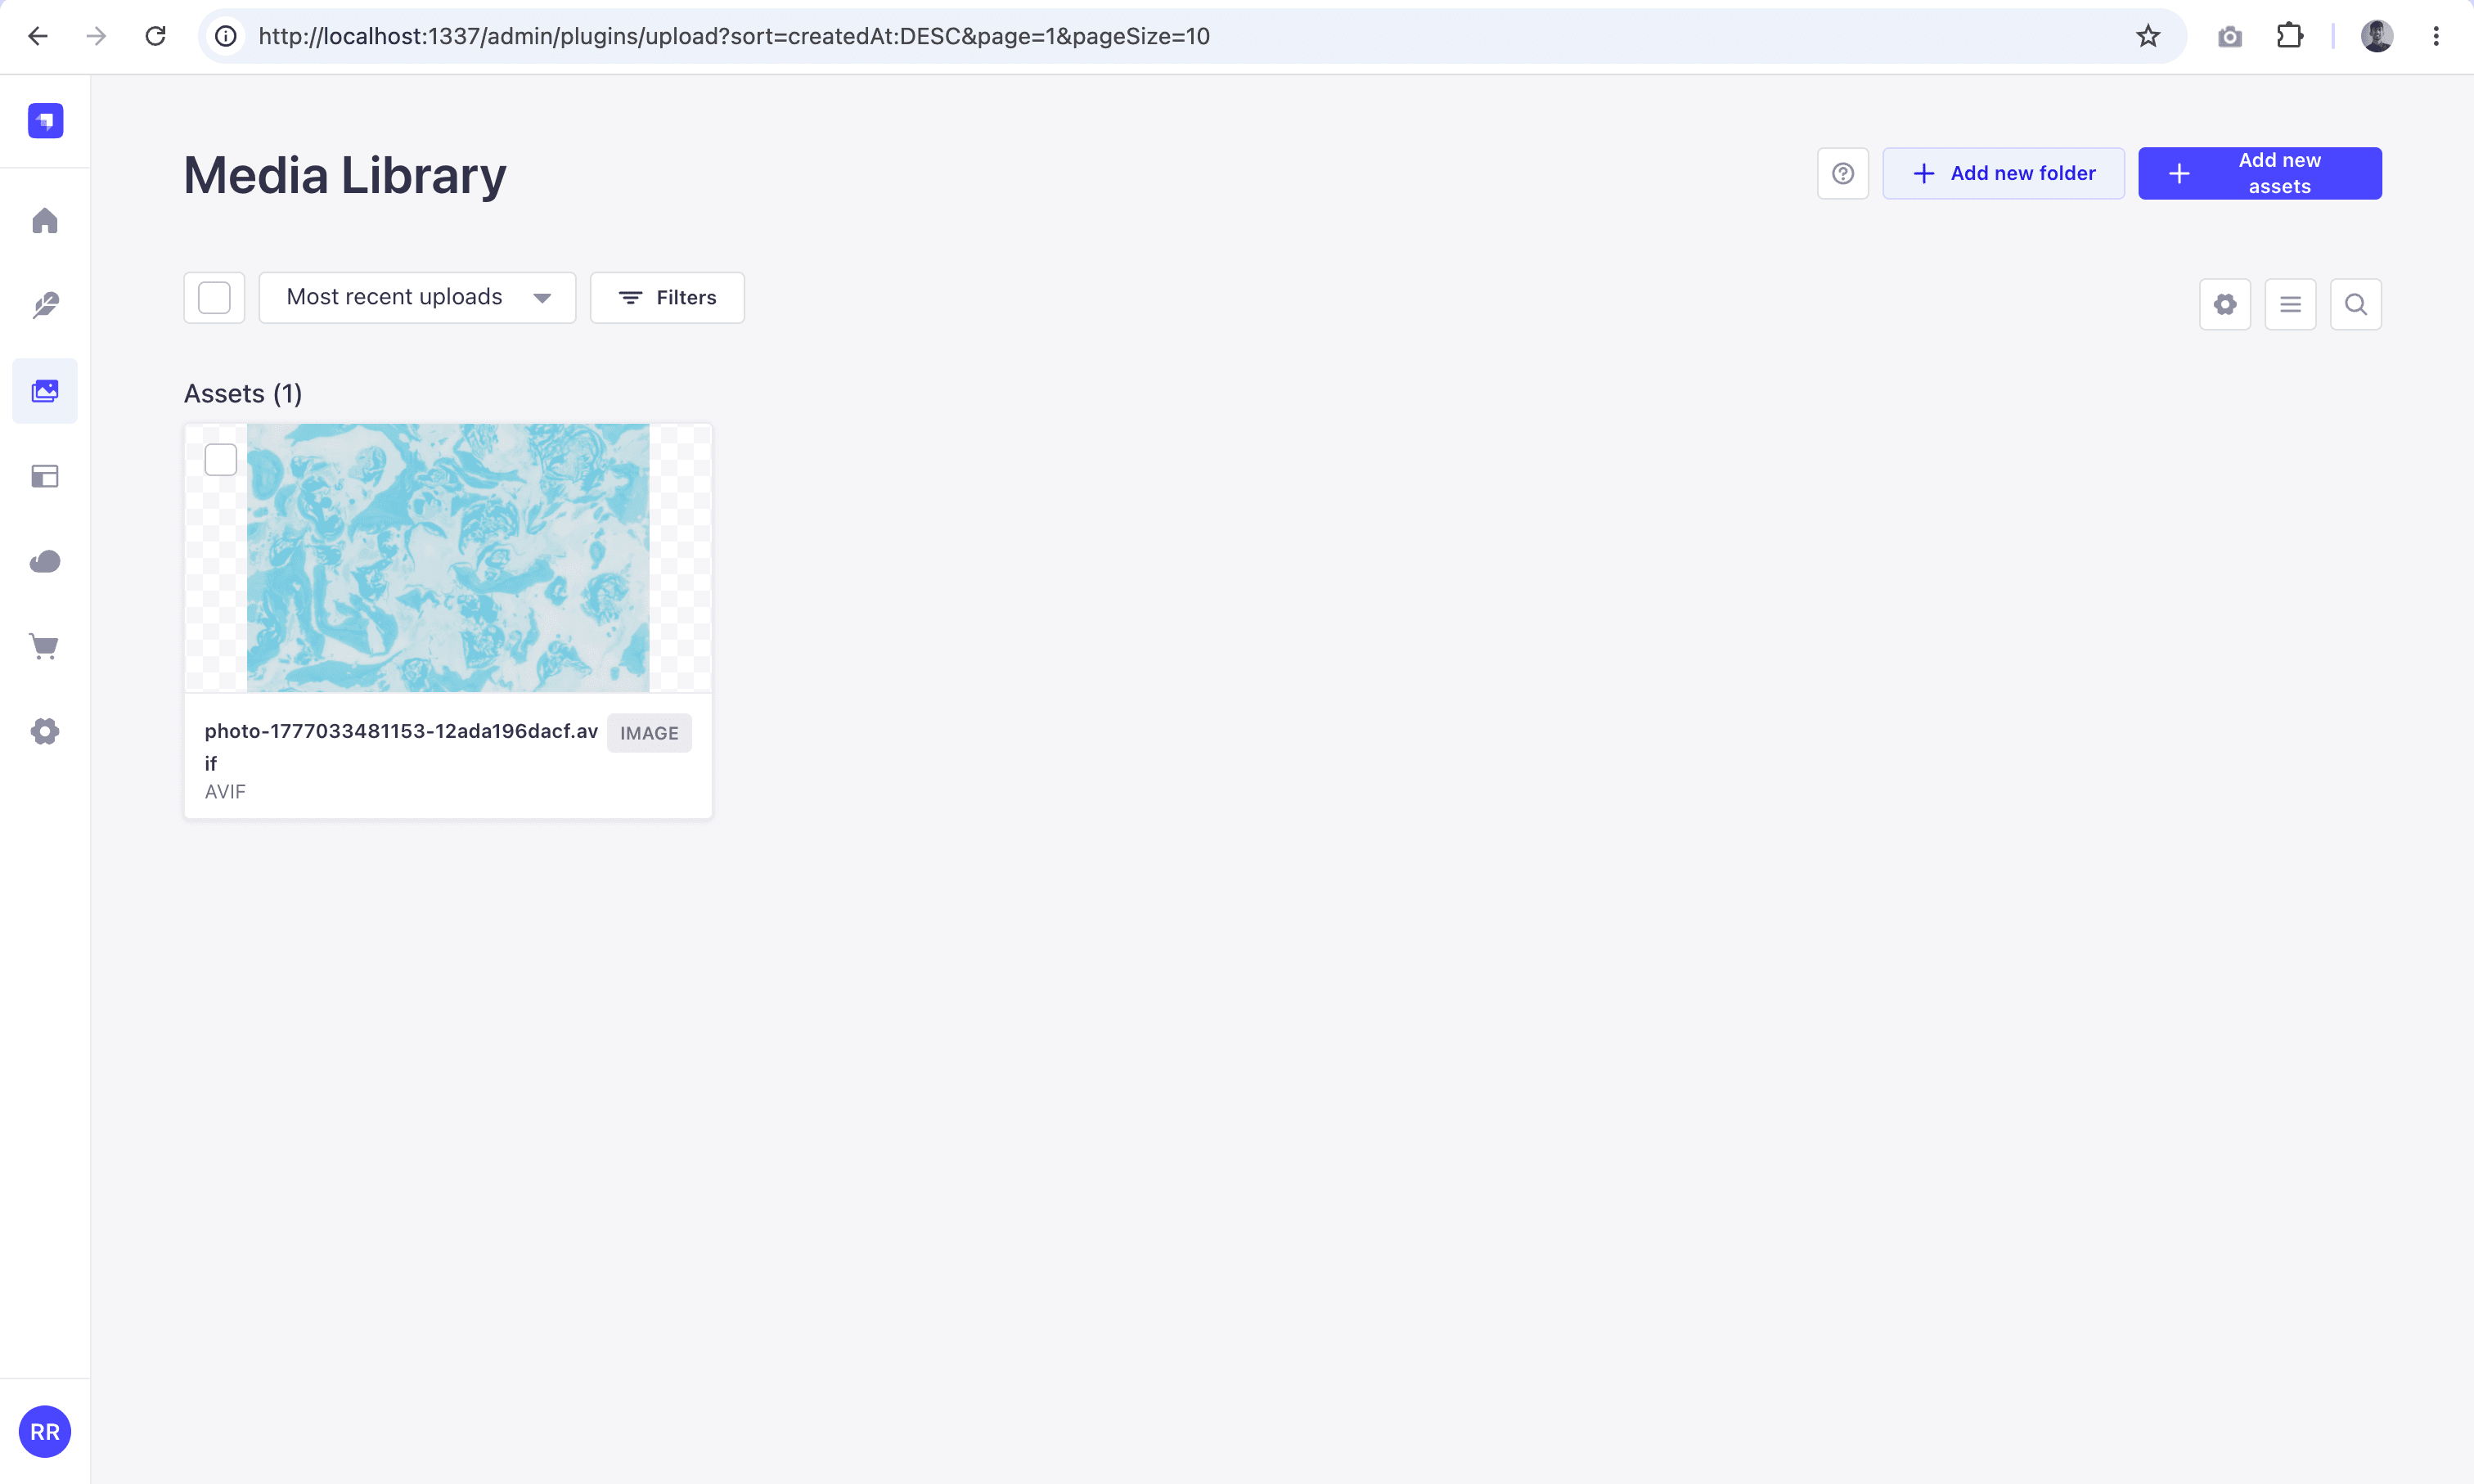Reload the page
Image resolution: width=2474 pixels, height=1484 pixels.
coord(155,36)
